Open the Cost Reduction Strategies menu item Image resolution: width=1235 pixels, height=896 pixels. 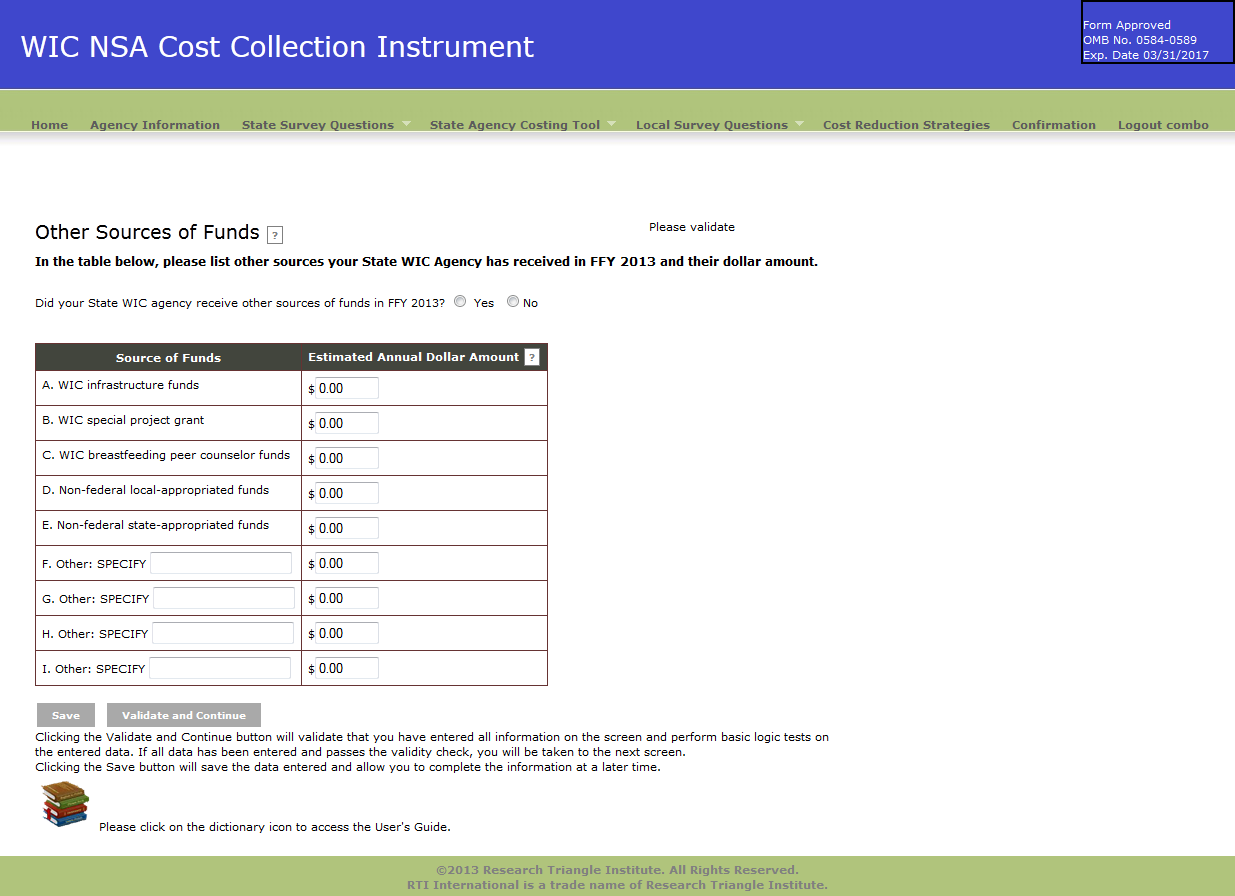(906, 125)
